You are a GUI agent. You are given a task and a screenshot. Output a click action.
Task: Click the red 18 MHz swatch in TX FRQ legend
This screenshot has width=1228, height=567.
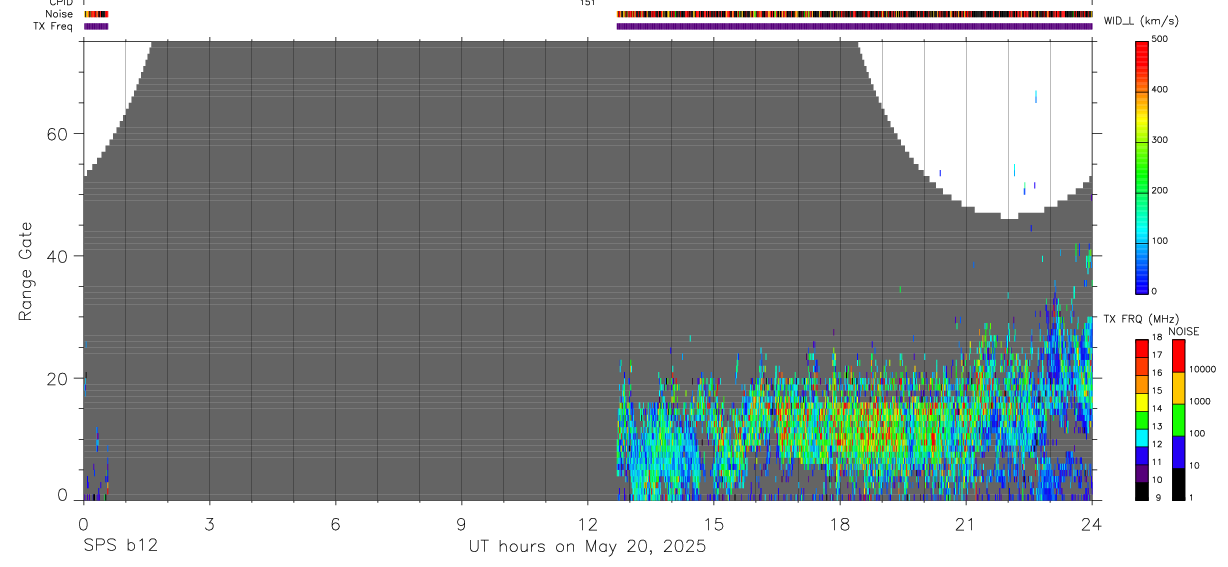point(1142,349)
